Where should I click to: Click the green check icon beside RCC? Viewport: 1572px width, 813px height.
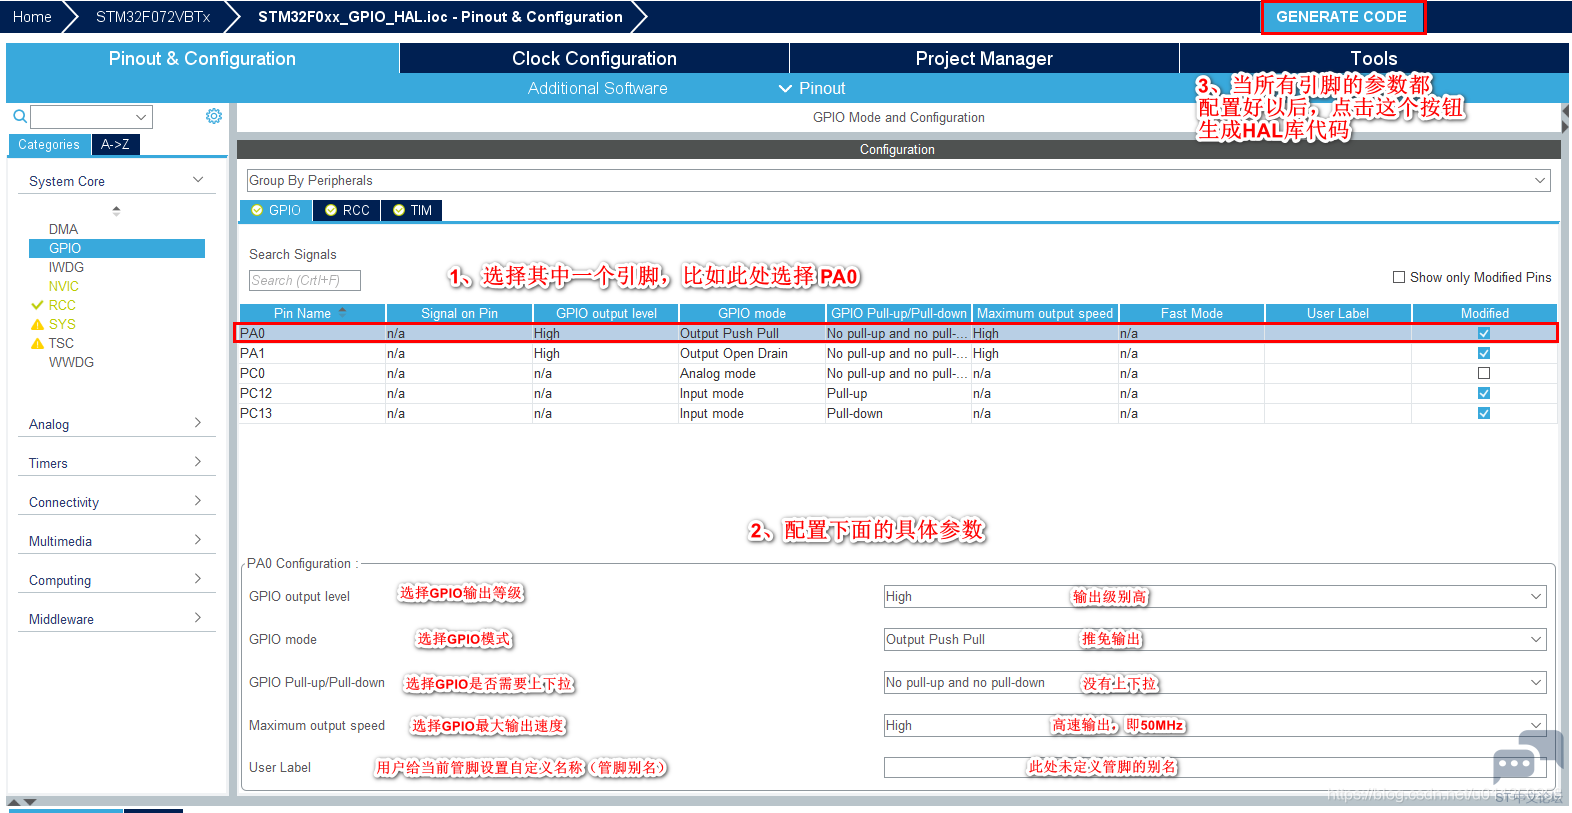[38, 305]
